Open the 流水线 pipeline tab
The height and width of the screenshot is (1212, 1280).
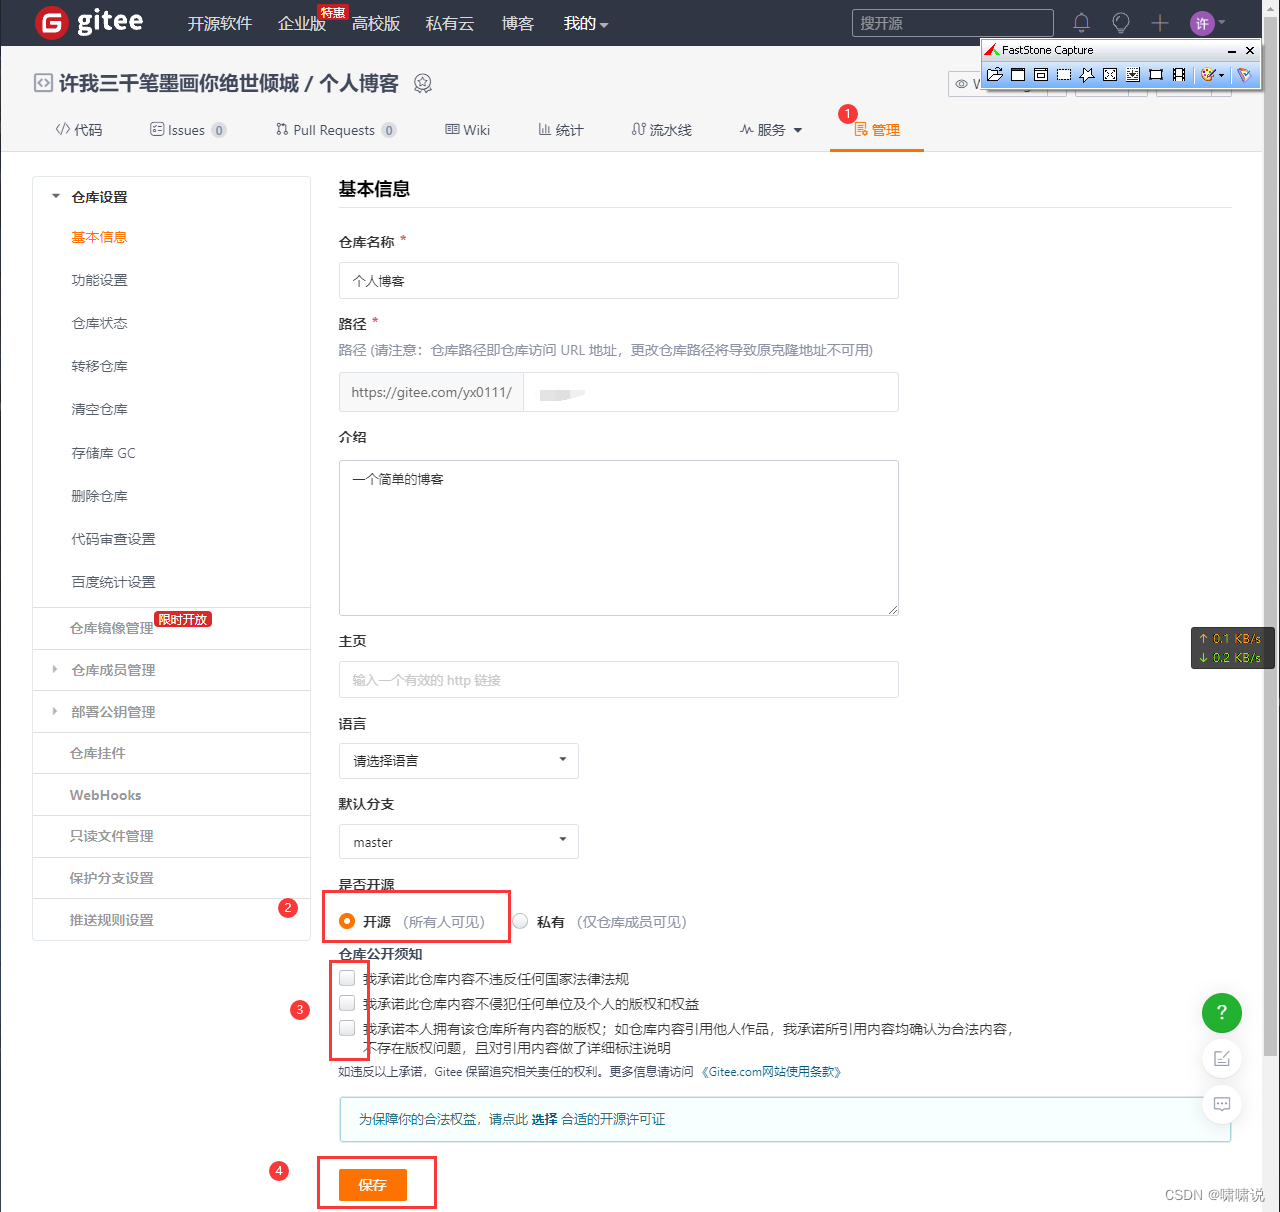661,130
